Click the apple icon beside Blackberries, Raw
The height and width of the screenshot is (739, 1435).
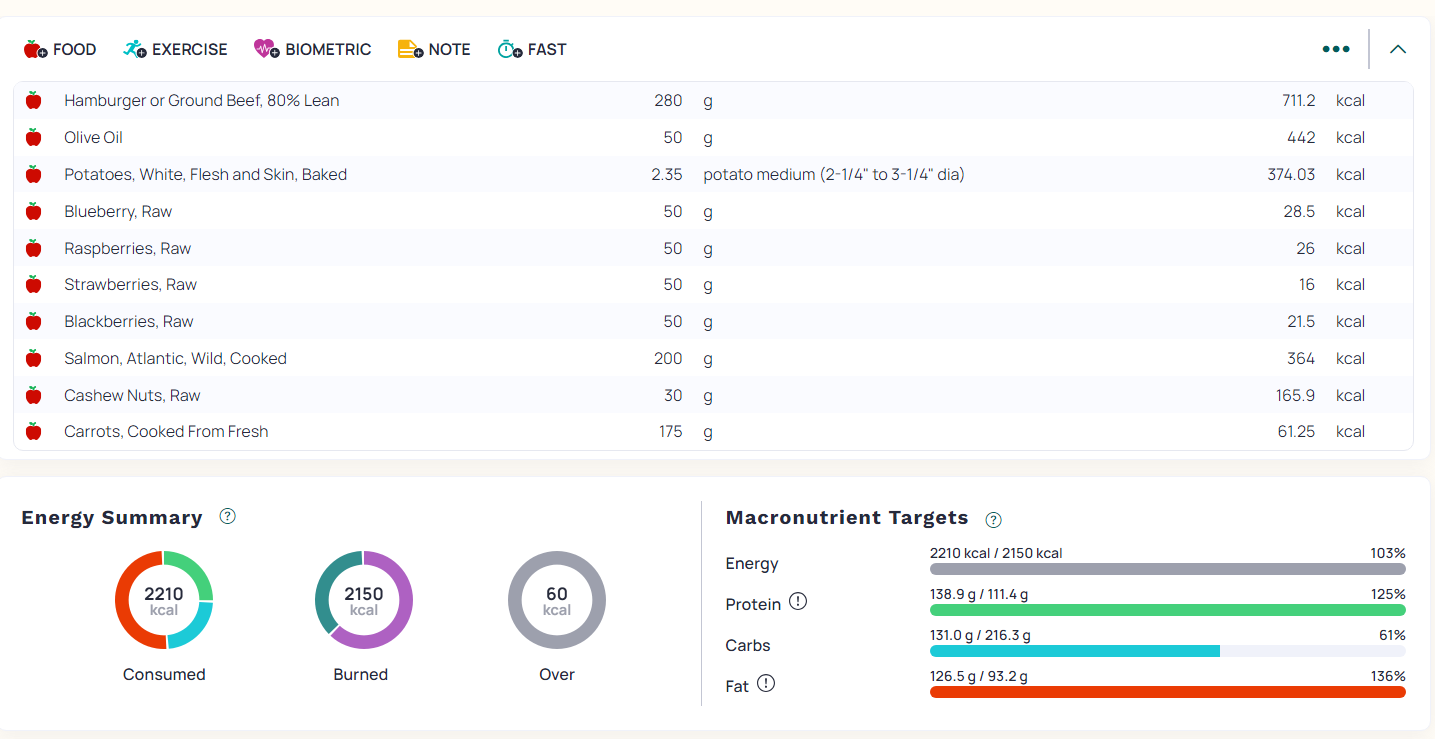tap(33, 321)
